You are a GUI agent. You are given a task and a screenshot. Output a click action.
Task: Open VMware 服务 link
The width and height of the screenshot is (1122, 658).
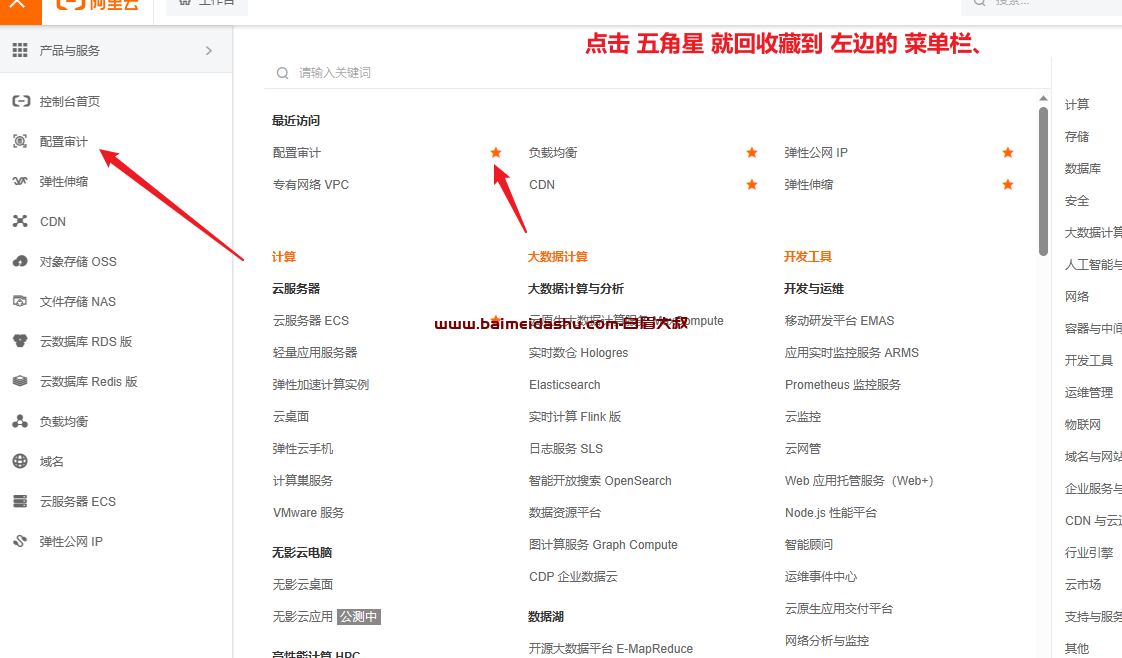[x=308, y=513]
